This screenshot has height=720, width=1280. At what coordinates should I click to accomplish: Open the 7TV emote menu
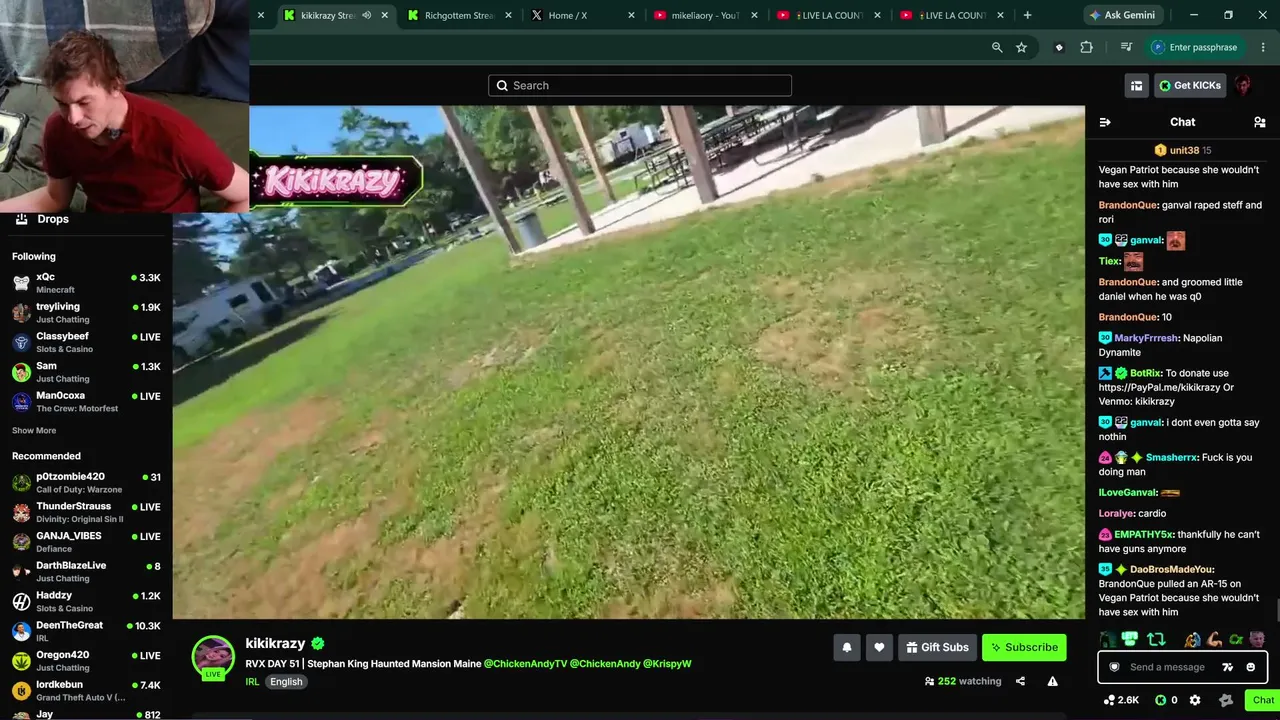[x=1228, y=667]
